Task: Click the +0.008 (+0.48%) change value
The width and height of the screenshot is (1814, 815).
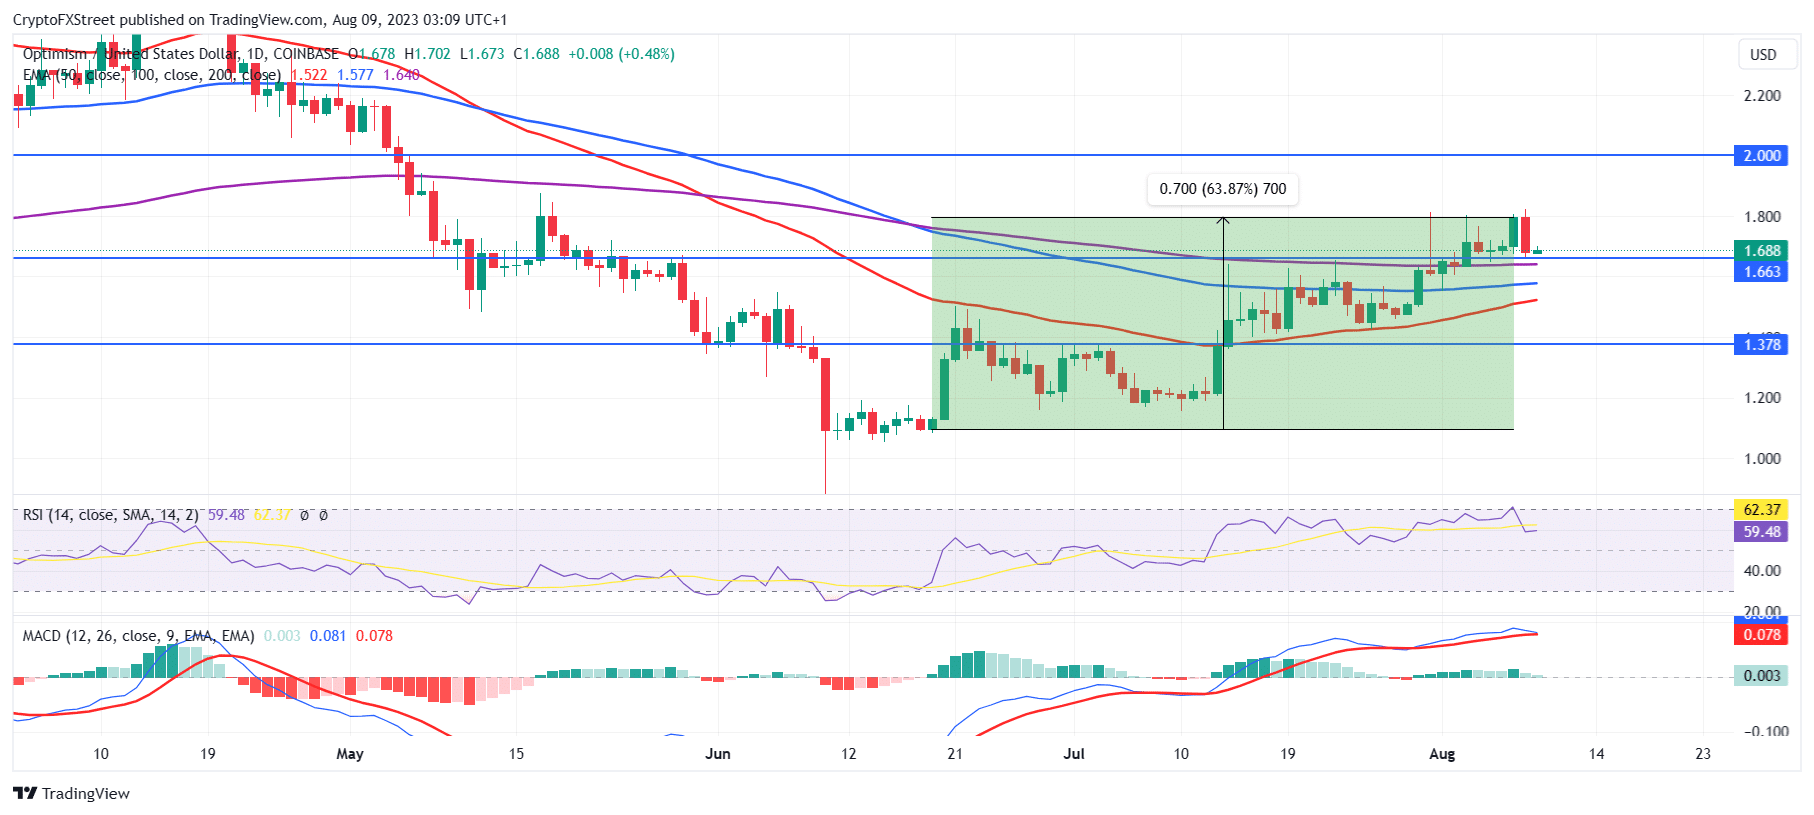Action: 621,54
